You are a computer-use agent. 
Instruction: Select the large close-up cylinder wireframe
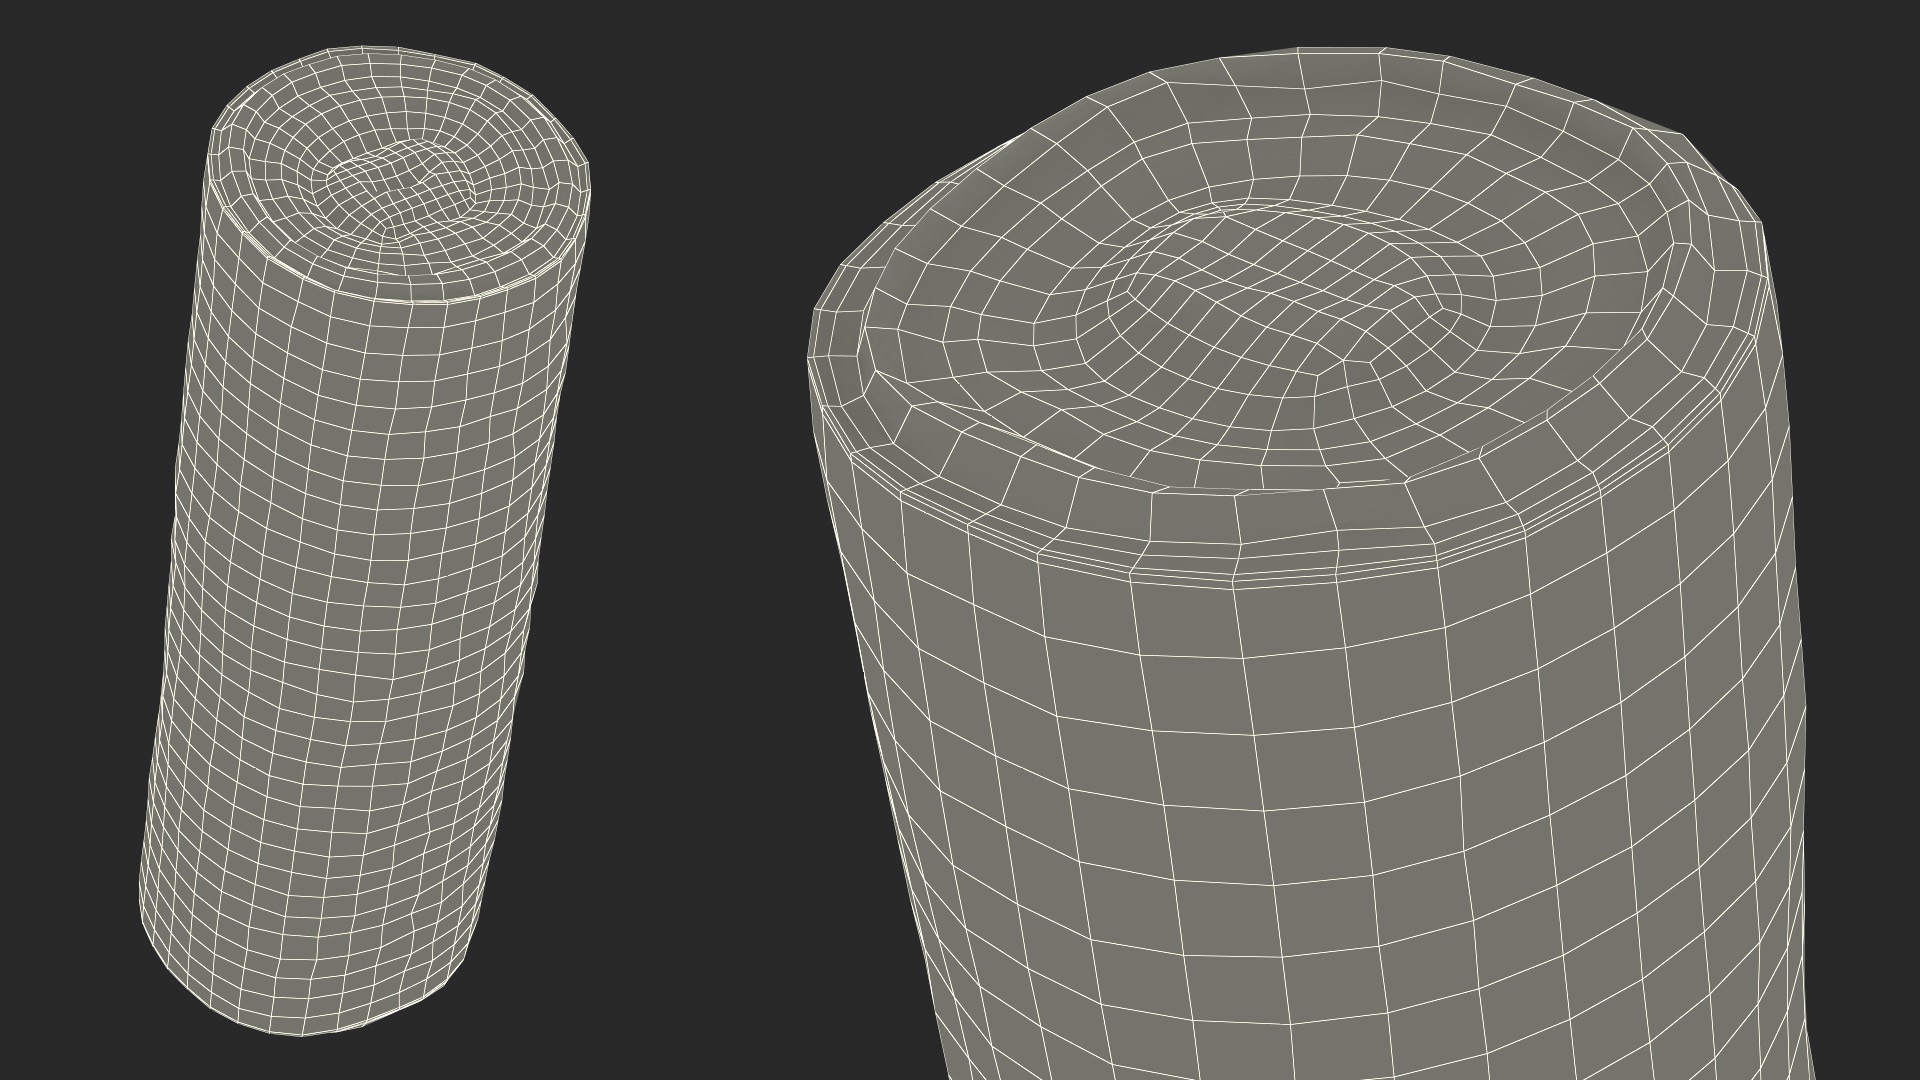point(1310,563)
